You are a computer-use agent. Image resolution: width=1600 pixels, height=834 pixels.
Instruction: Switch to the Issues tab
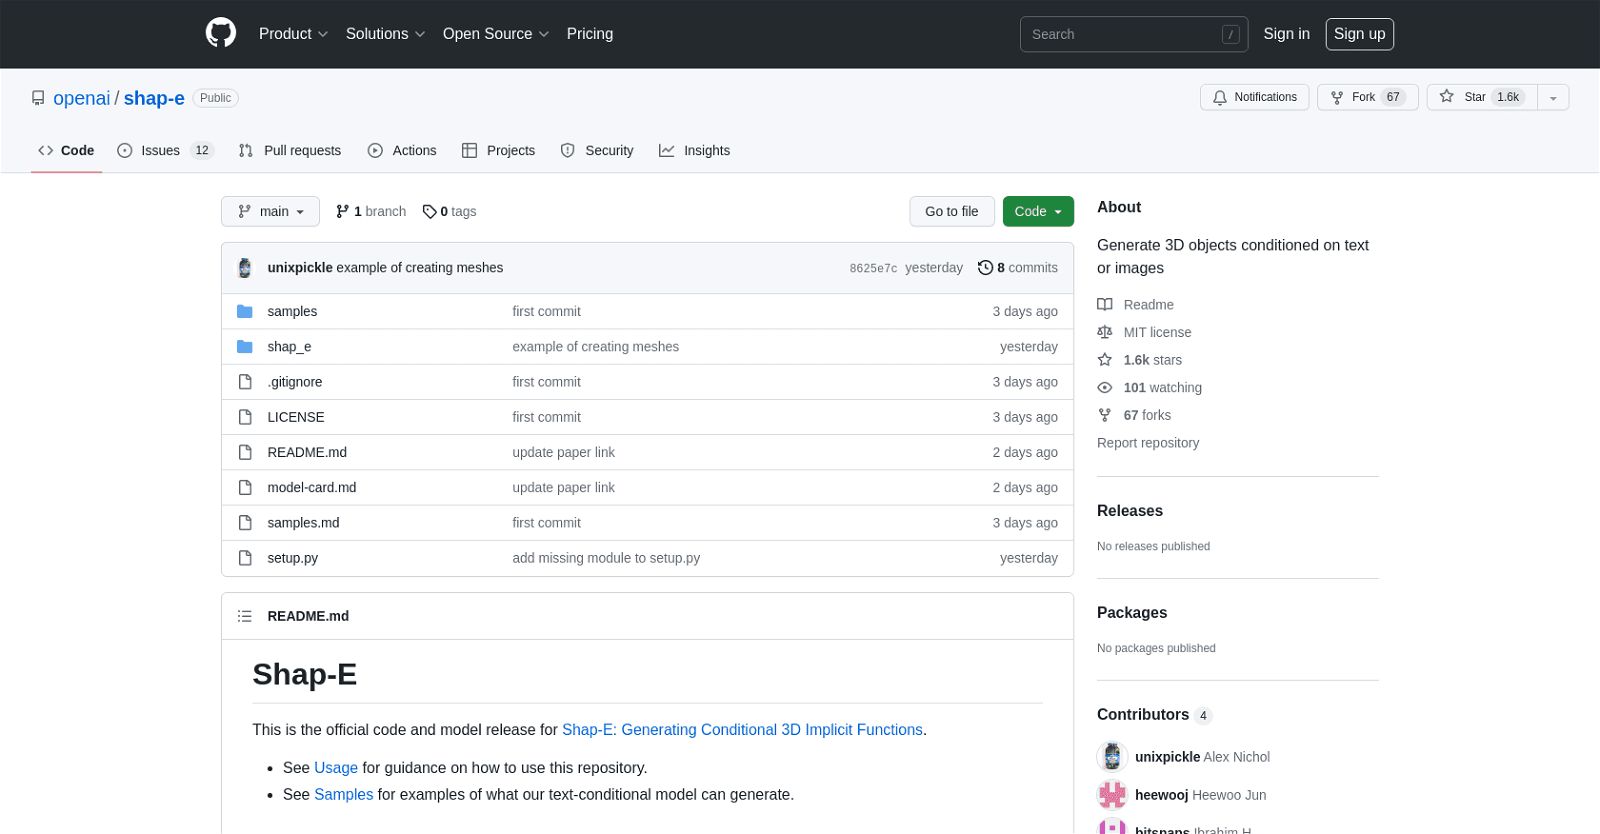click(x=164, y=151)
